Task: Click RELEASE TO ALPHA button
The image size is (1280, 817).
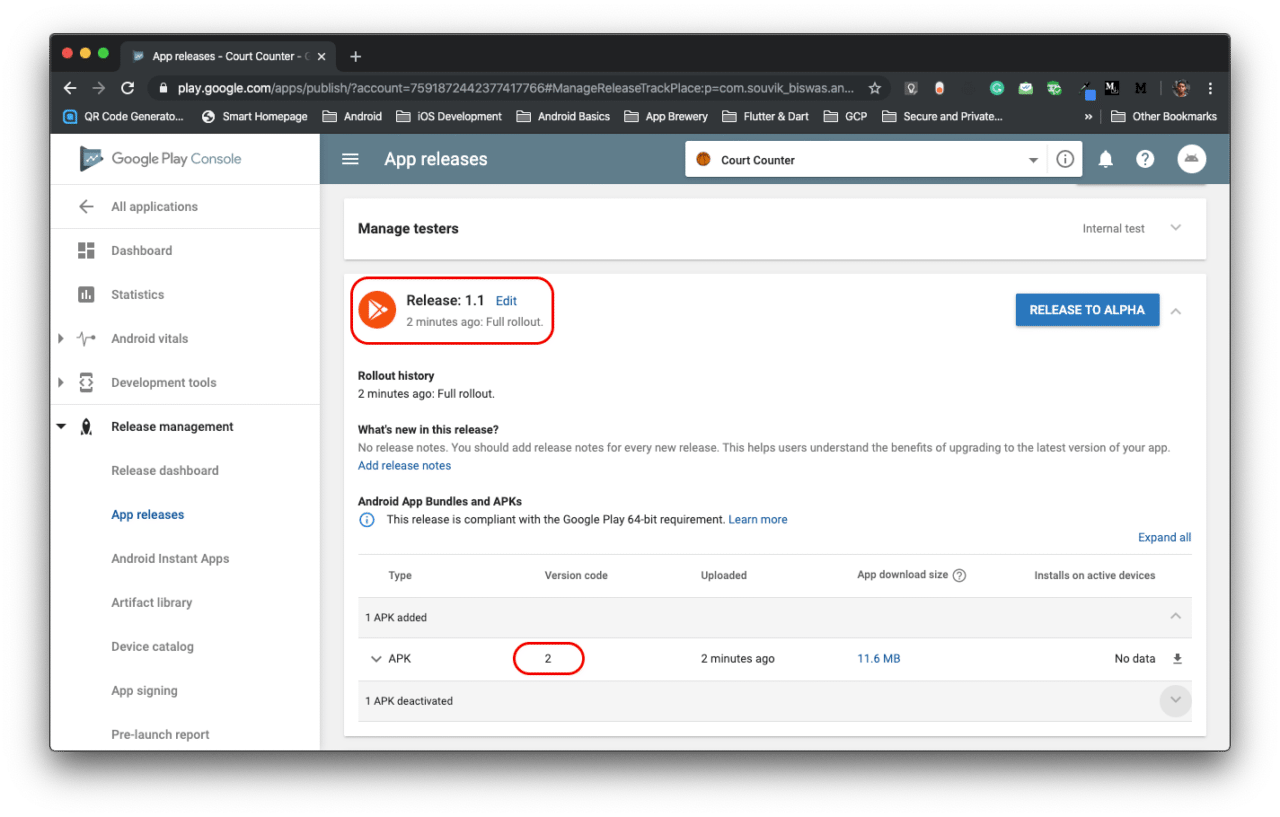Action: pyautogui.click(x=1087, y=310)
